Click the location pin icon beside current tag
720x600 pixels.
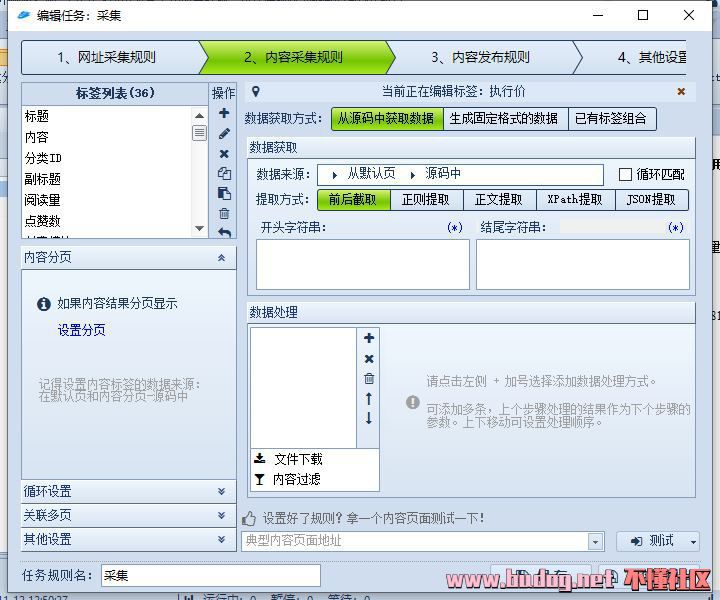256,92
